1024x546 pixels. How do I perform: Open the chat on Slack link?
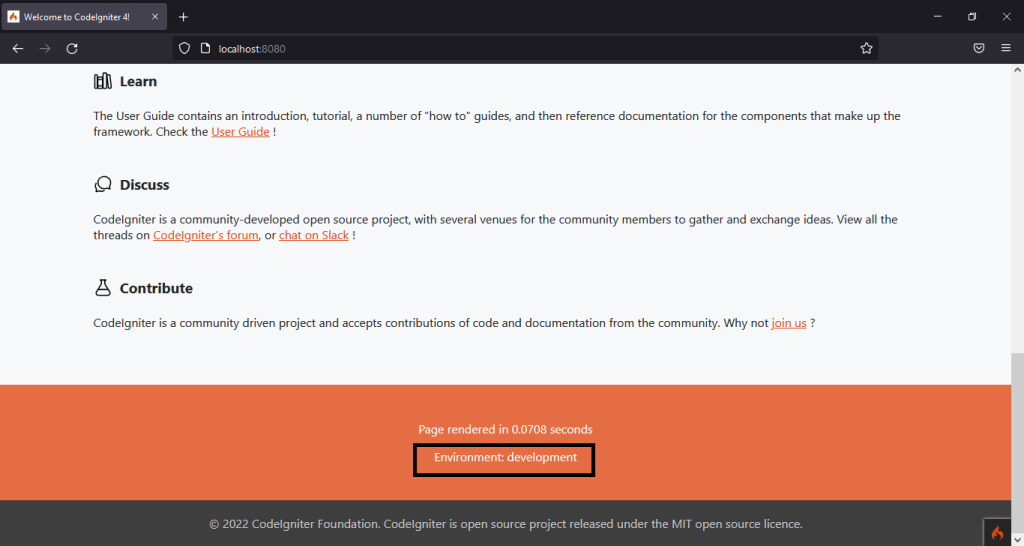[x=313, y=235]
